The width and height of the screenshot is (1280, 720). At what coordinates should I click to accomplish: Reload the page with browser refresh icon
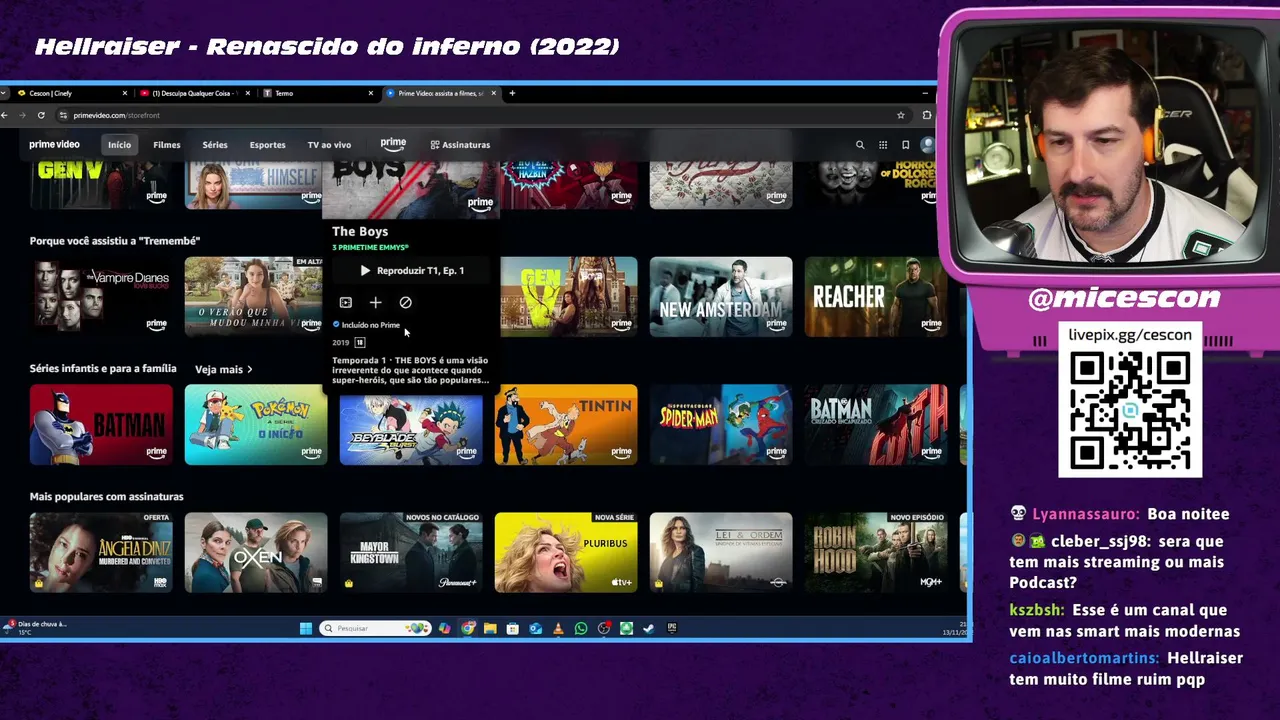coord(41,115)
